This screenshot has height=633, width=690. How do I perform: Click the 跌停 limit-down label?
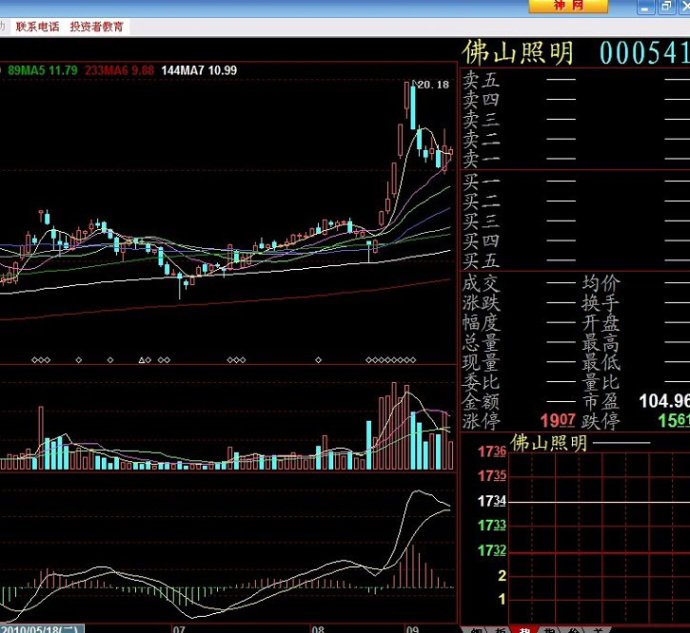601,421
